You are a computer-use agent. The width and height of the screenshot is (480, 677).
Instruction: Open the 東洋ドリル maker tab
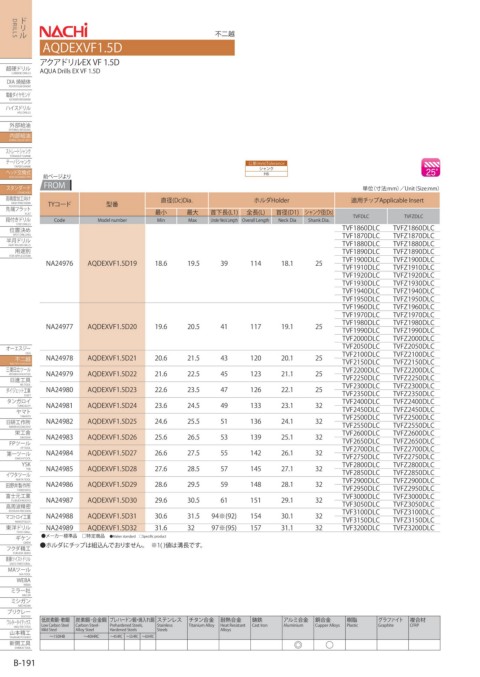[x=16, y=528]
